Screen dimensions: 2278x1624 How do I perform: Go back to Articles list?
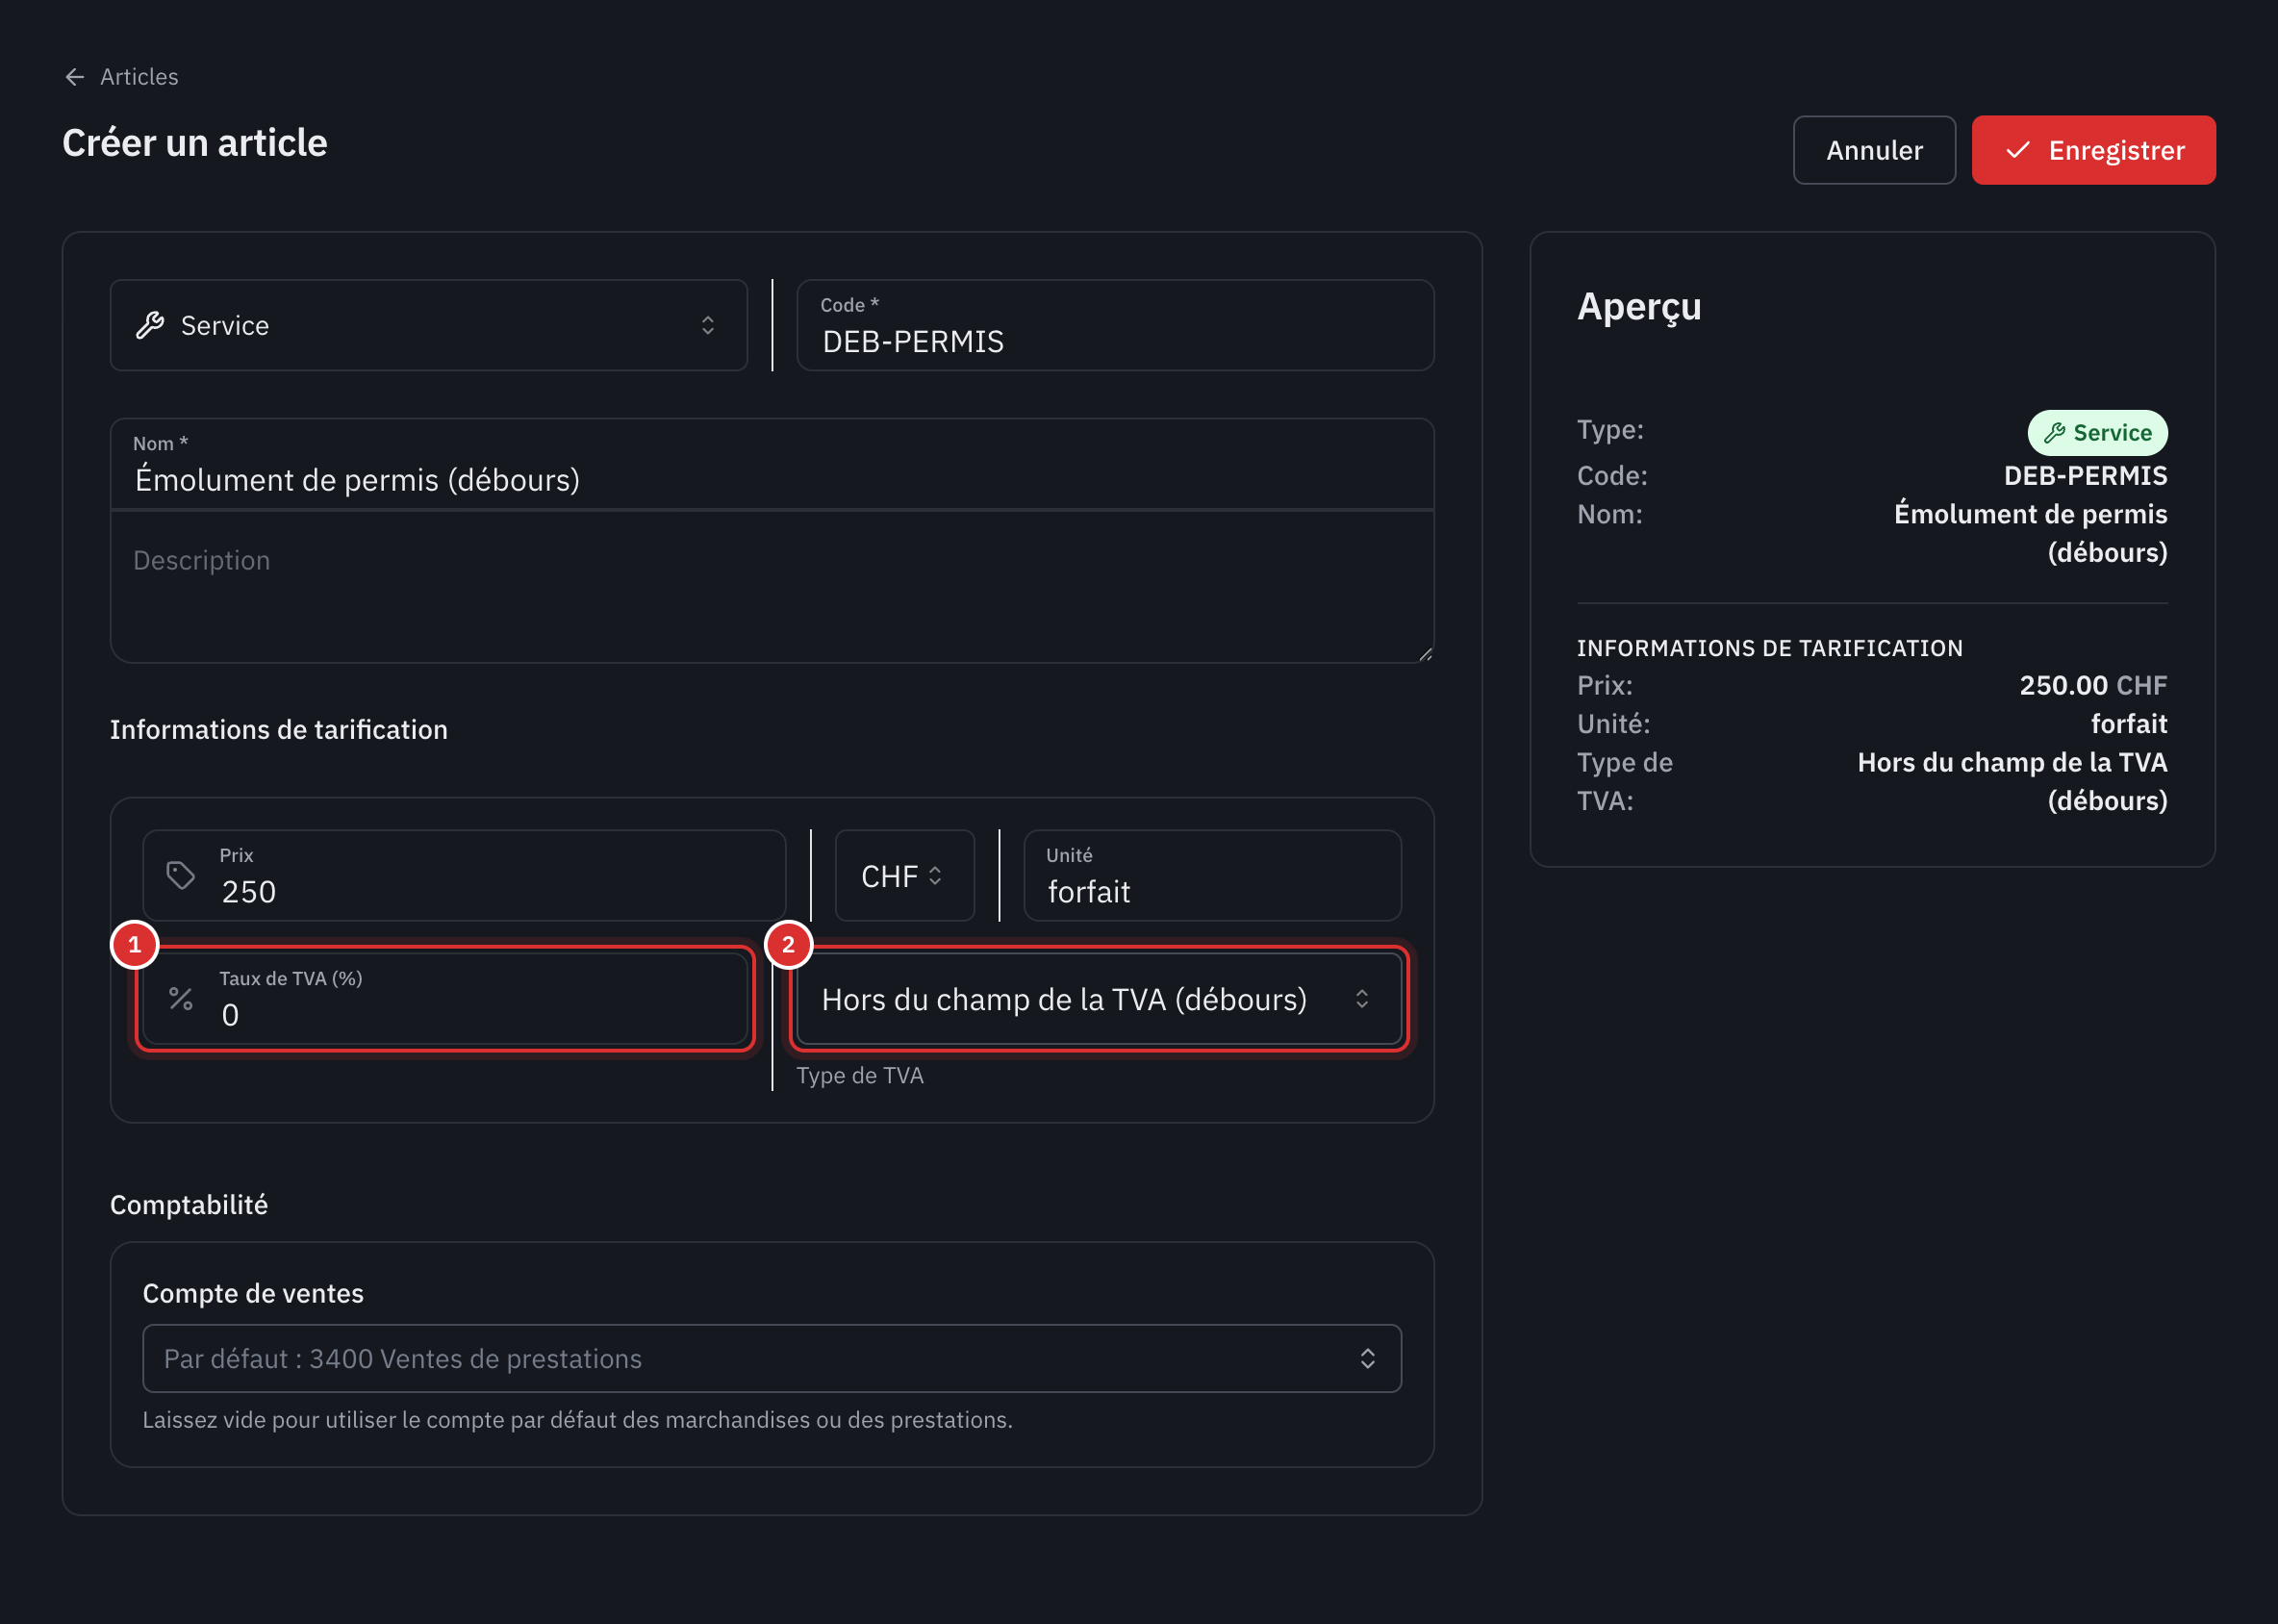[x=121, y=77]
